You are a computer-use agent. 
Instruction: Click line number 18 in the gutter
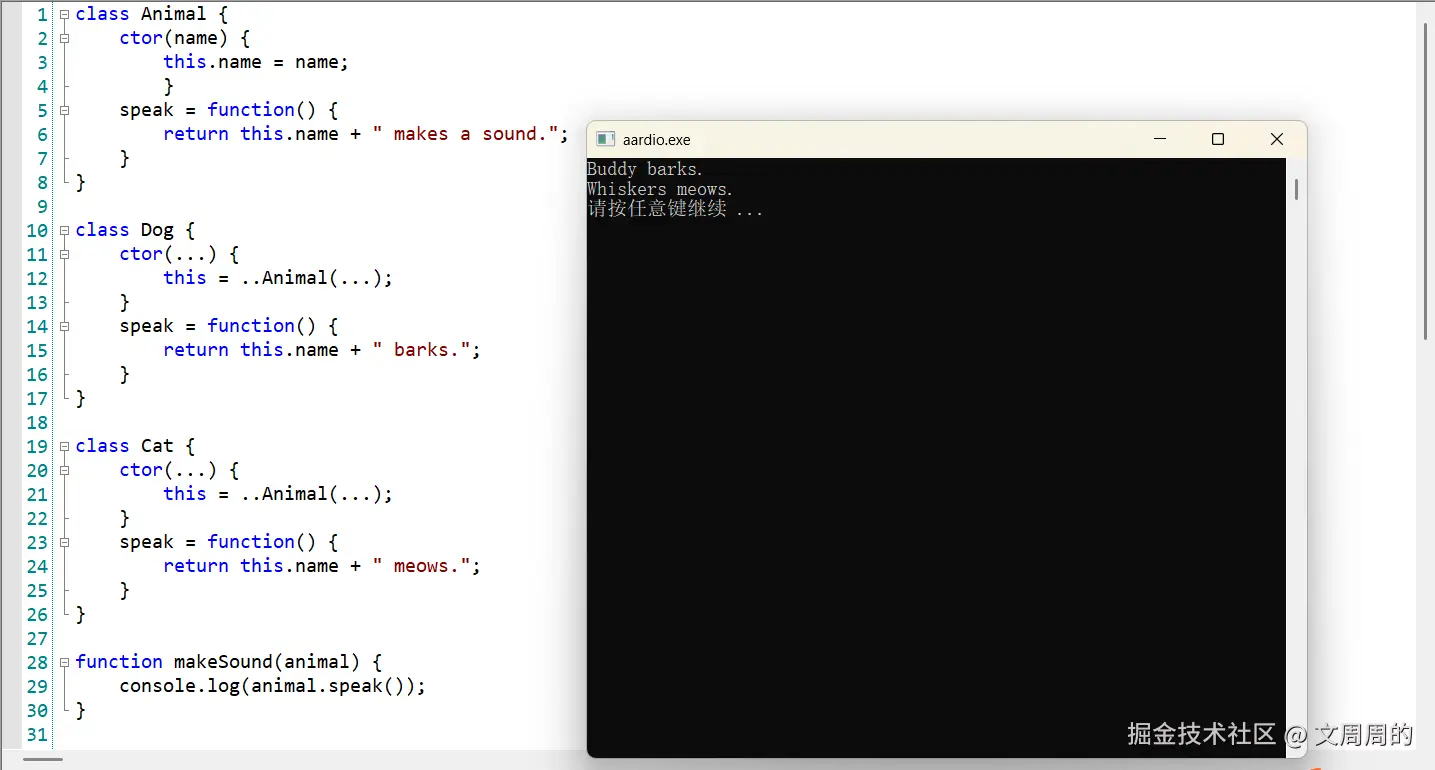(37, 422)
